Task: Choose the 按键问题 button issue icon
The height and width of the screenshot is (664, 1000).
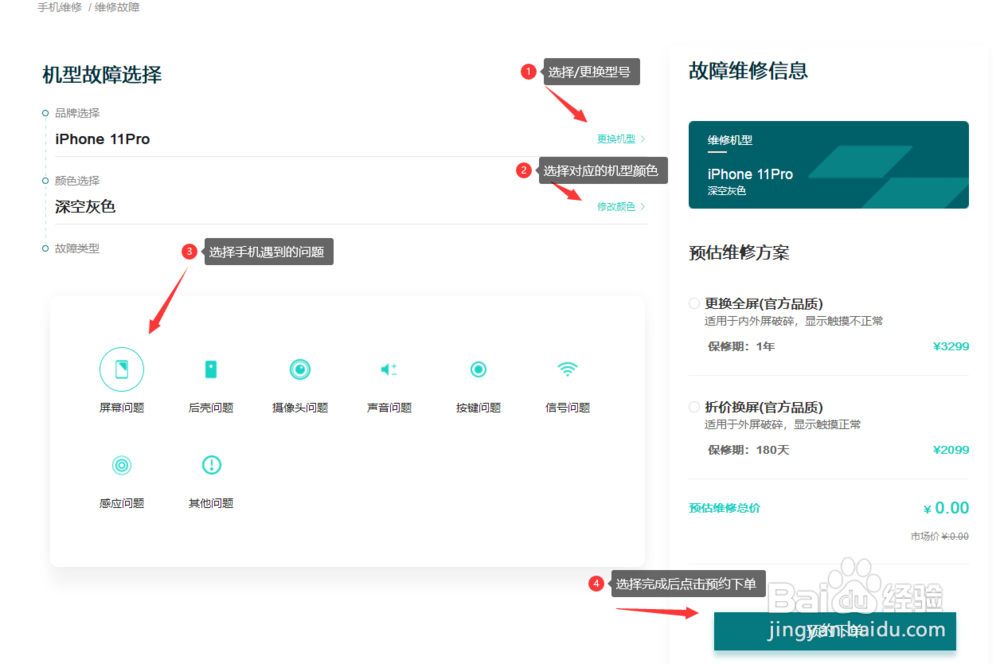Action: [477, 368]
